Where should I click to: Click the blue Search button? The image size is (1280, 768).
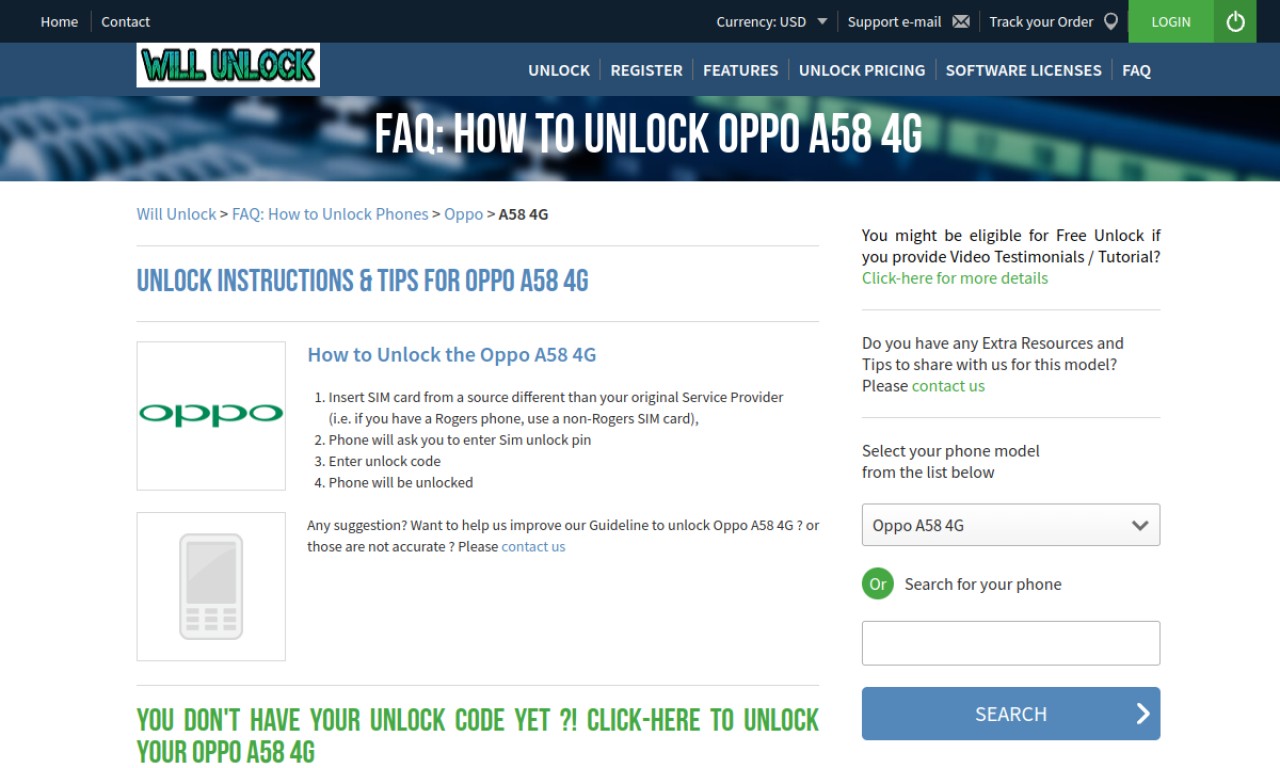coord(1011,714)
